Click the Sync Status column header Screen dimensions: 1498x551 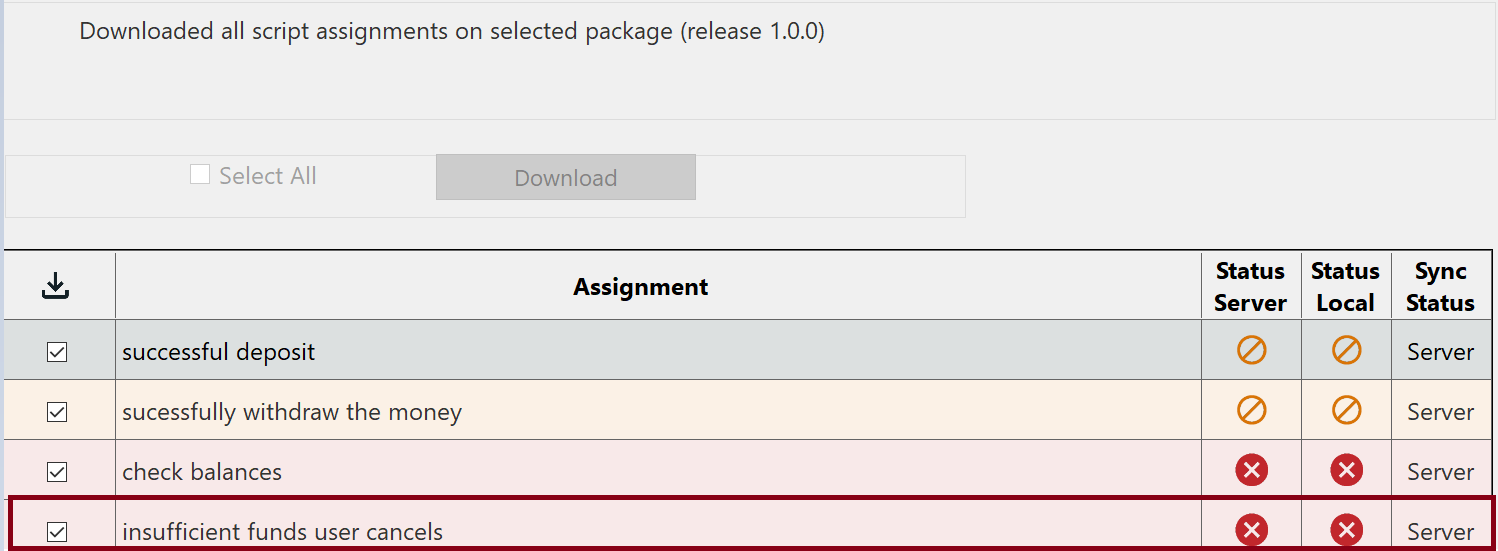coord(1440,287)
